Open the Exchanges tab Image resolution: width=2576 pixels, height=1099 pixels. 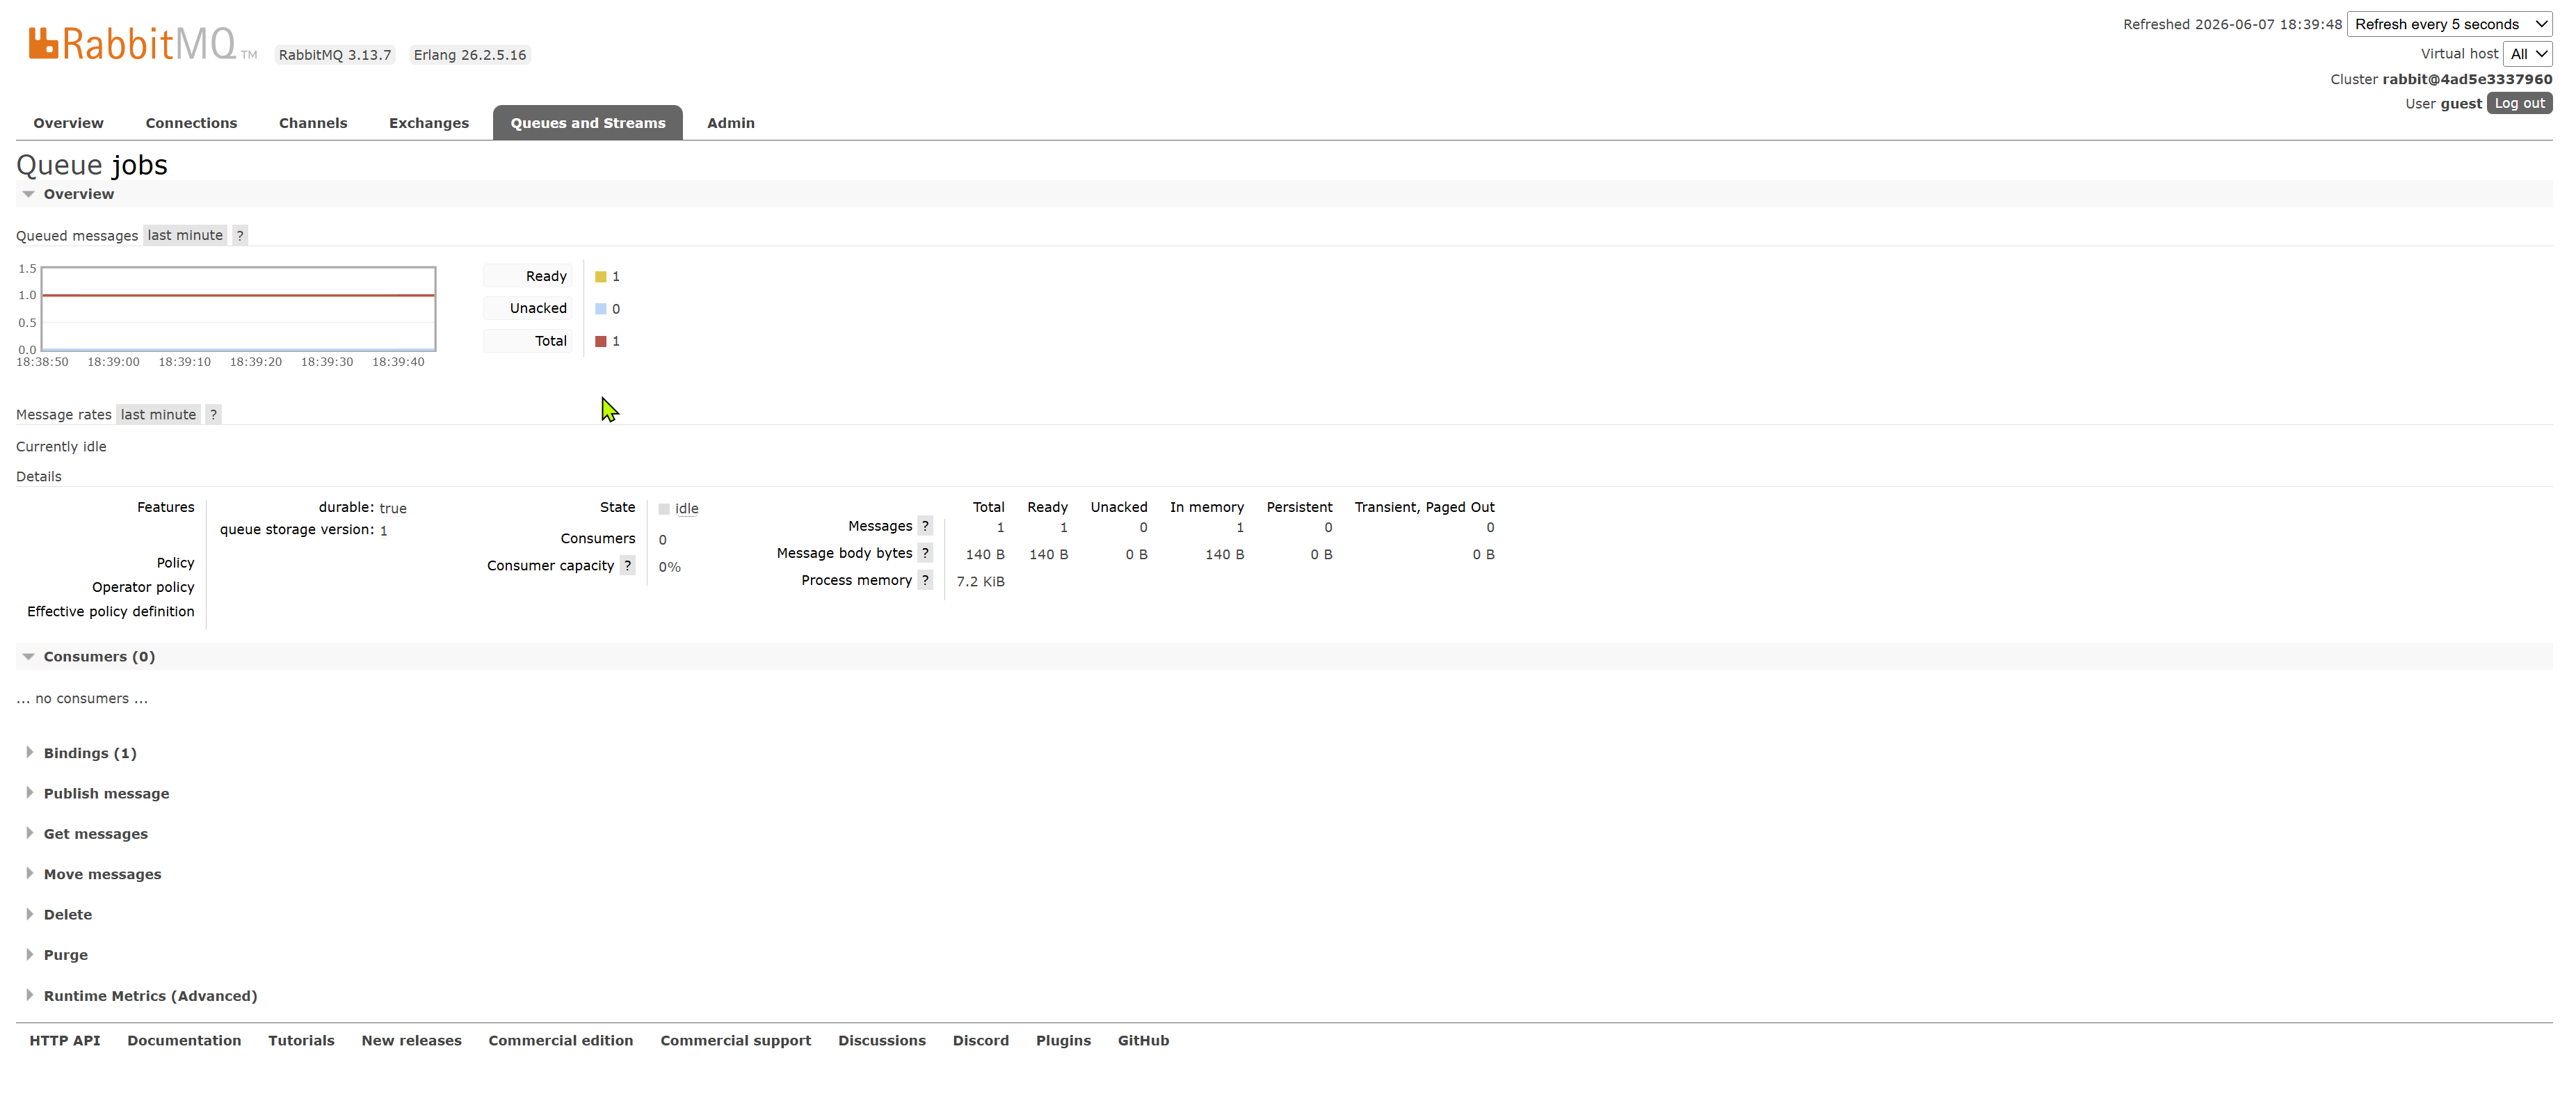429,123
